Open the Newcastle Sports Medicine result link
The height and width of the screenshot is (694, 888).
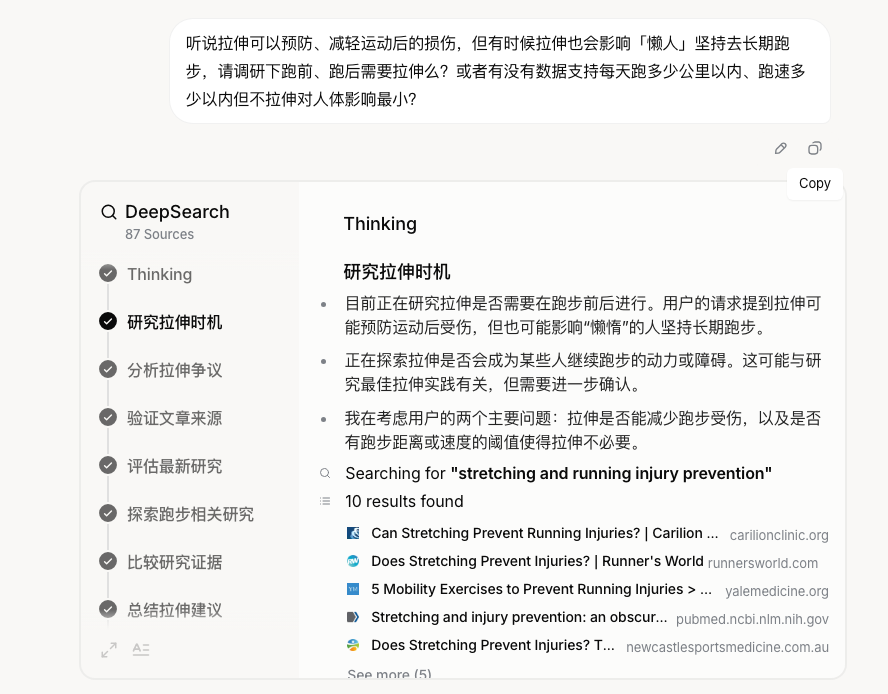pos(492,645)
